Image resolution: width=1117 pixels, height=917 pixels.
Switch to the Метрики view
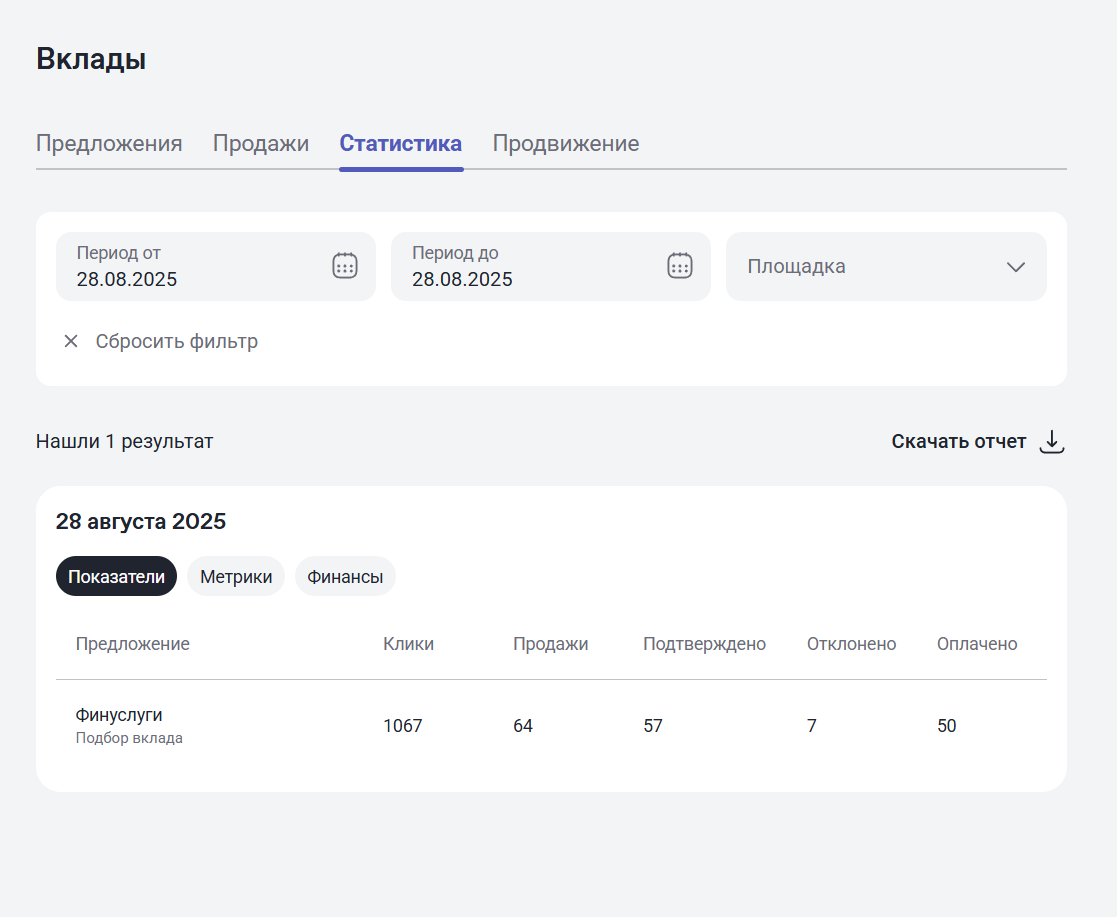(x=236, y=576)
